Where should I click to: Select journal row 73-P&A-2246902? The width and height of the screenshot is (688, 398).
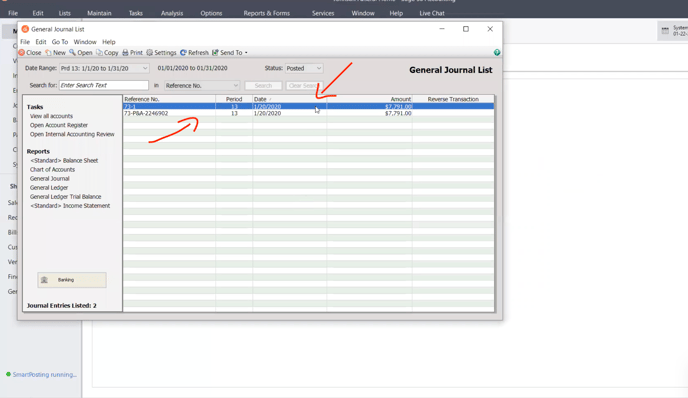pos(308,113)
